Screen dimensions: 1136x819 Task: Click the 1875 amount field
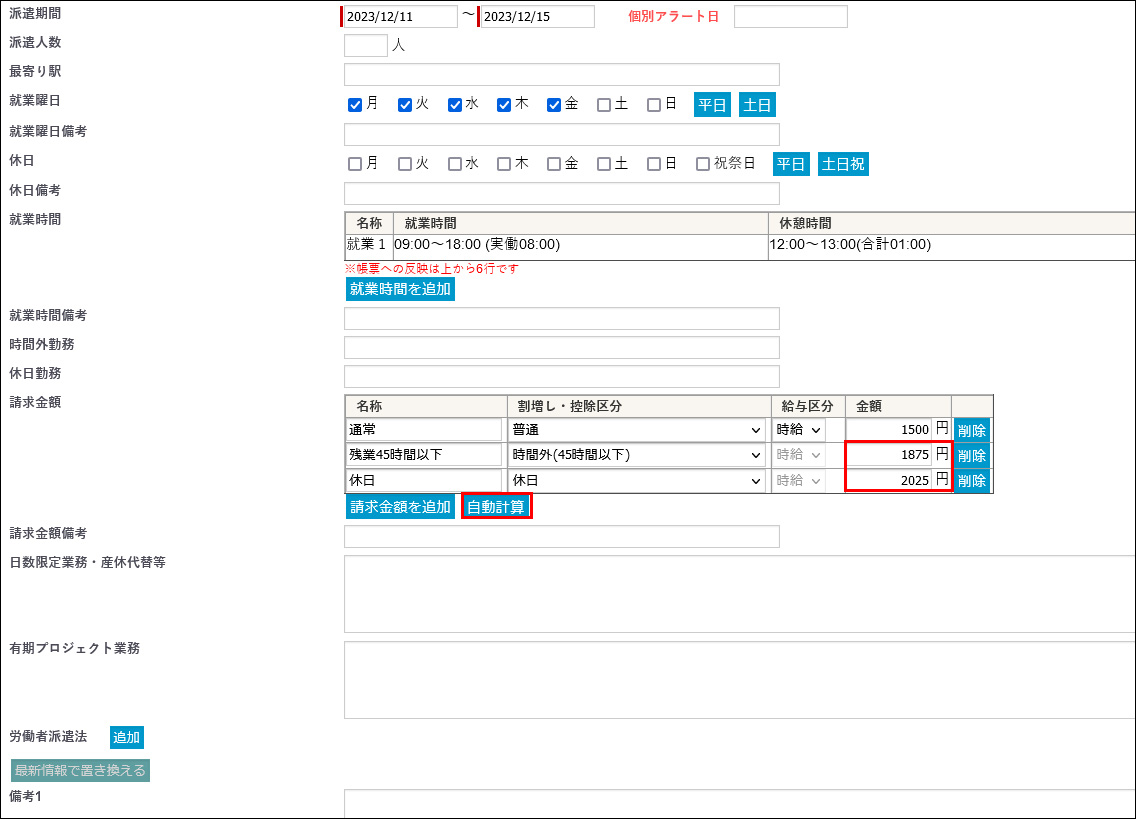889,455
